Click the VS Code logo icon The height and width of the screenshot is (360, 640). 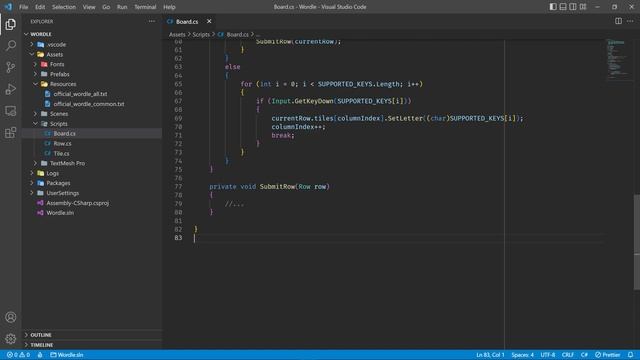(8, 7)
